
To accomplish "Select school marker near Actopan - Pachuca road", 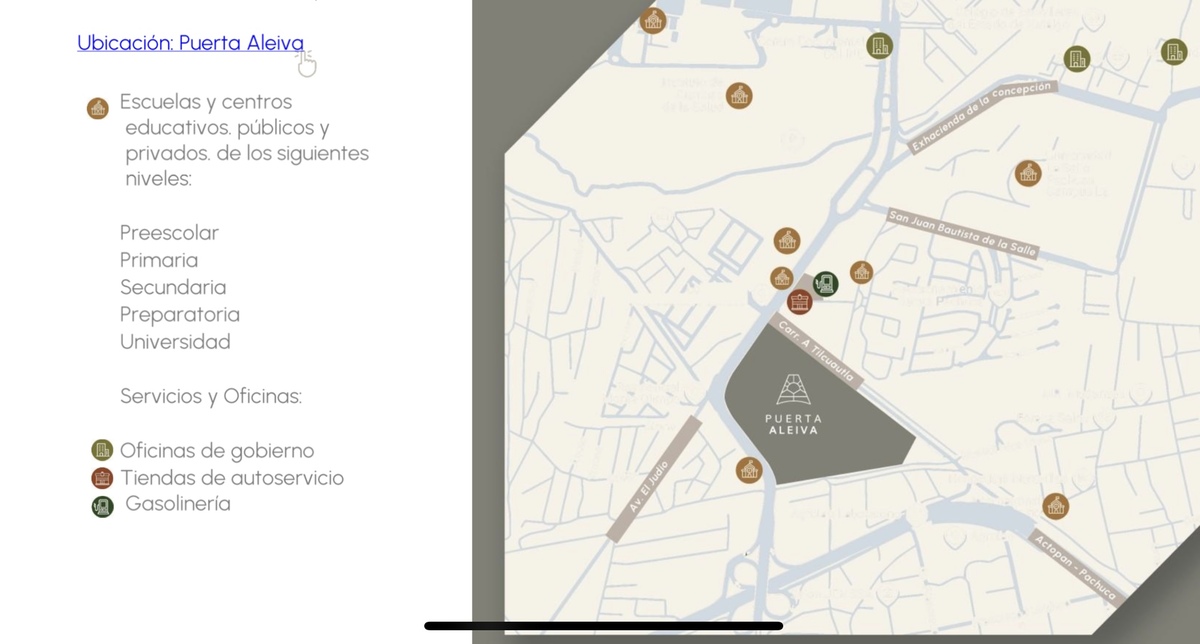I will 1054,506.
